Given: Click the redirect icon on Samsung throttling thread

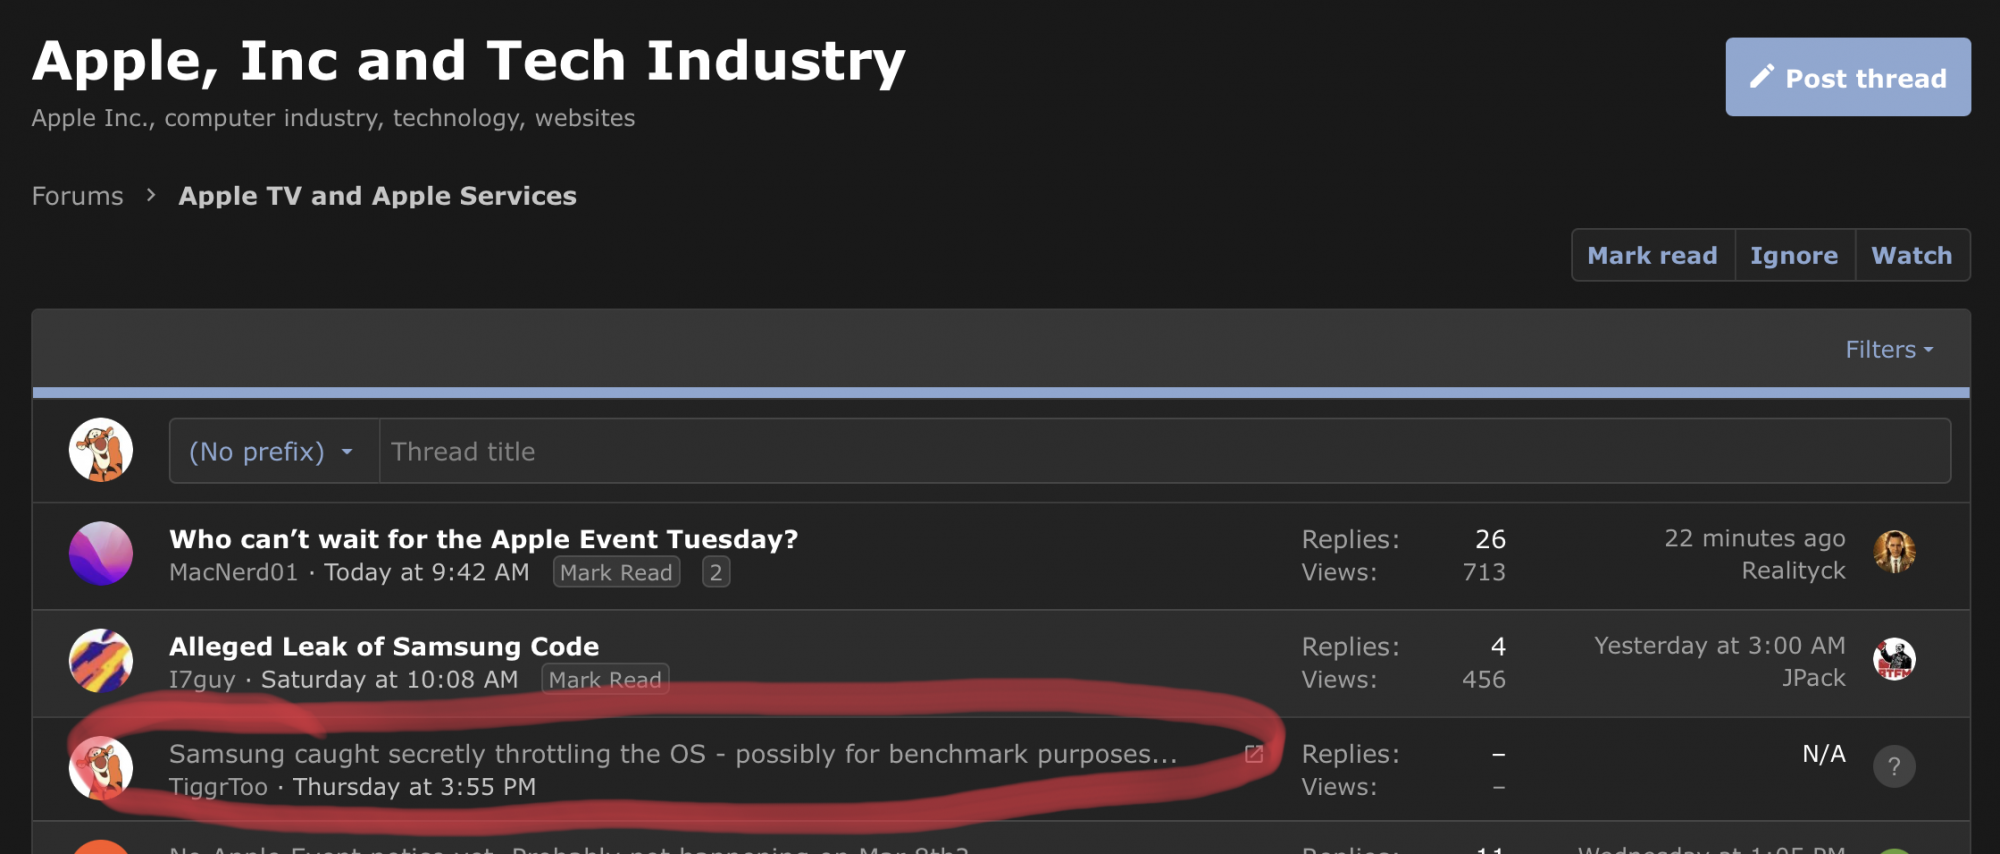Looking at the screenshot, I should point(1253,754).
